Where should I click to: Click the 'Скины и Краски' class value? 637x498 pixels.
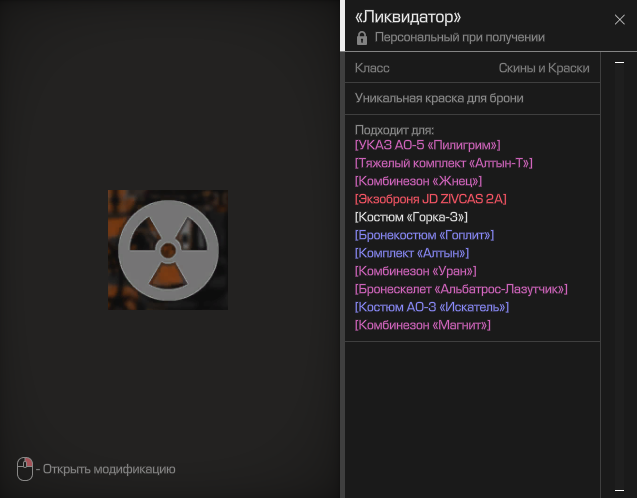pyautogui.click(x=544, y=68)
